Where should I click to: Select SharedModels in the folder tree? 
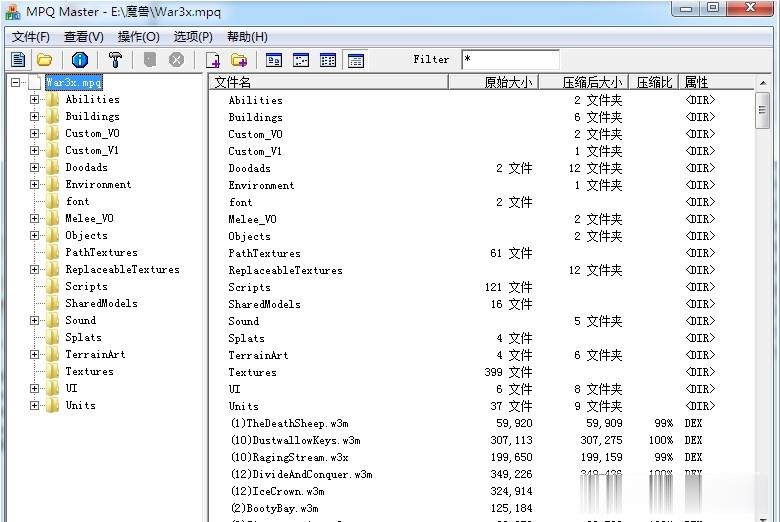101,304
